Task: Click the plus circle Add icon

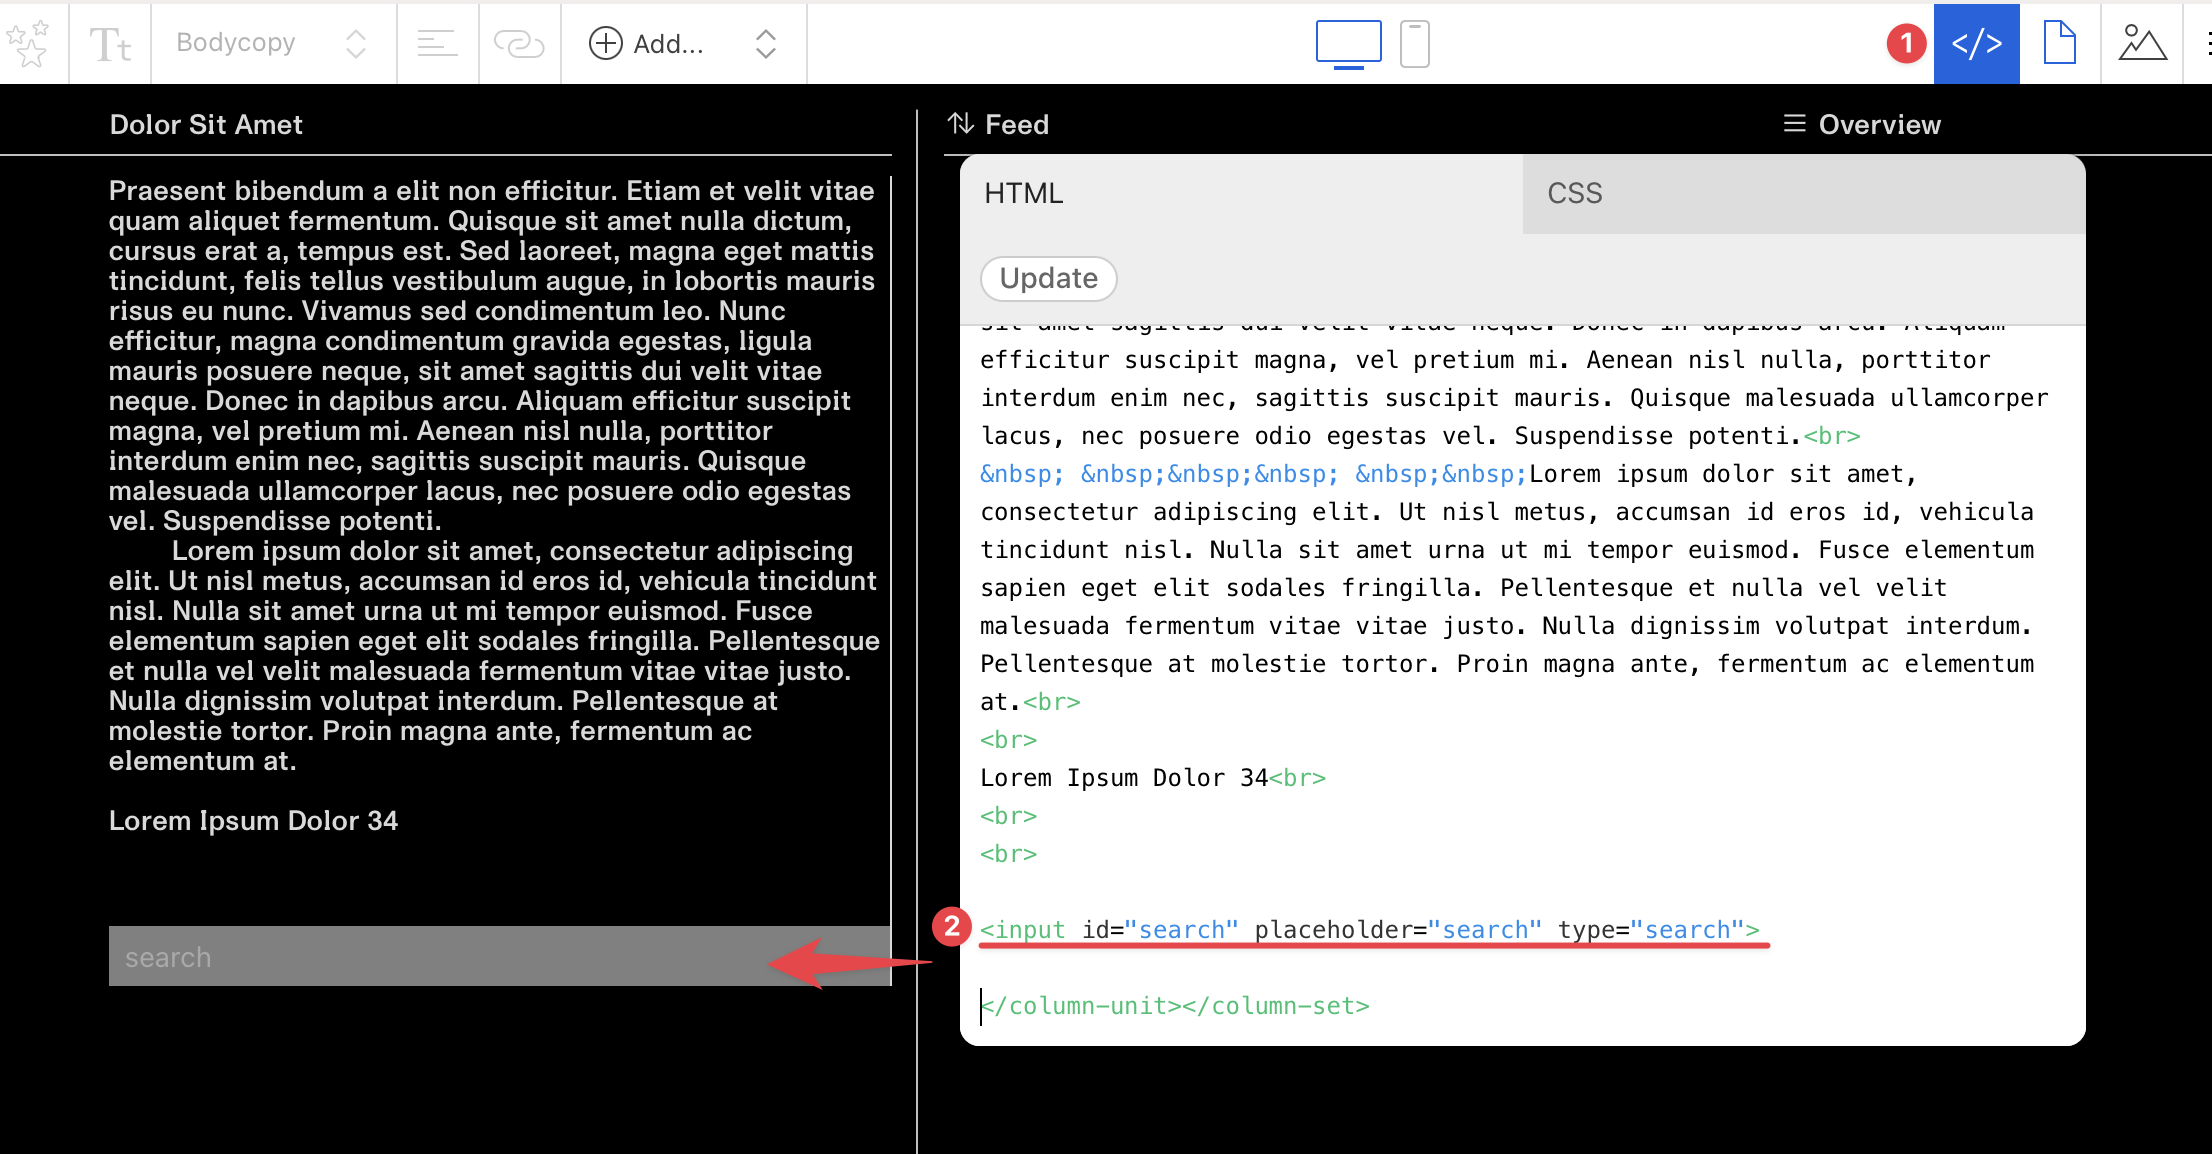Action: (x=606, y=44)
